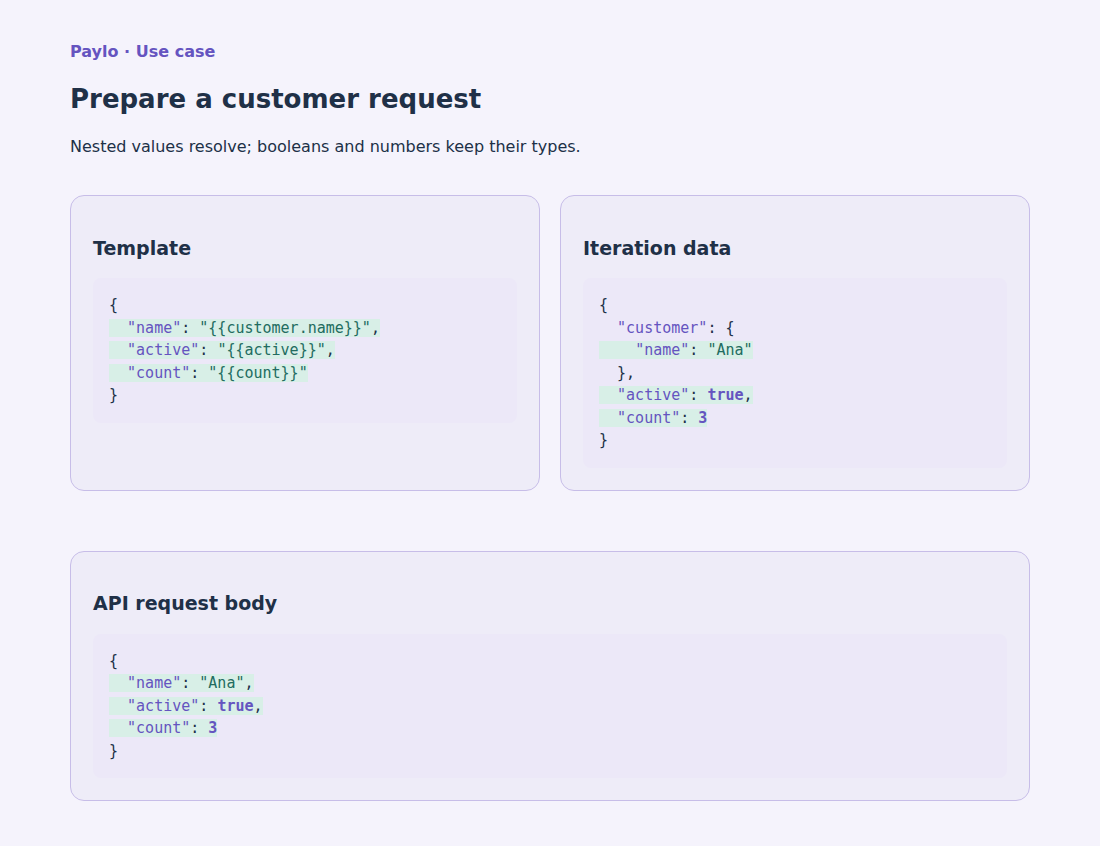The image size is (1100, 846).
Task: Select the Template panel heading
Action: pos(142,248)
